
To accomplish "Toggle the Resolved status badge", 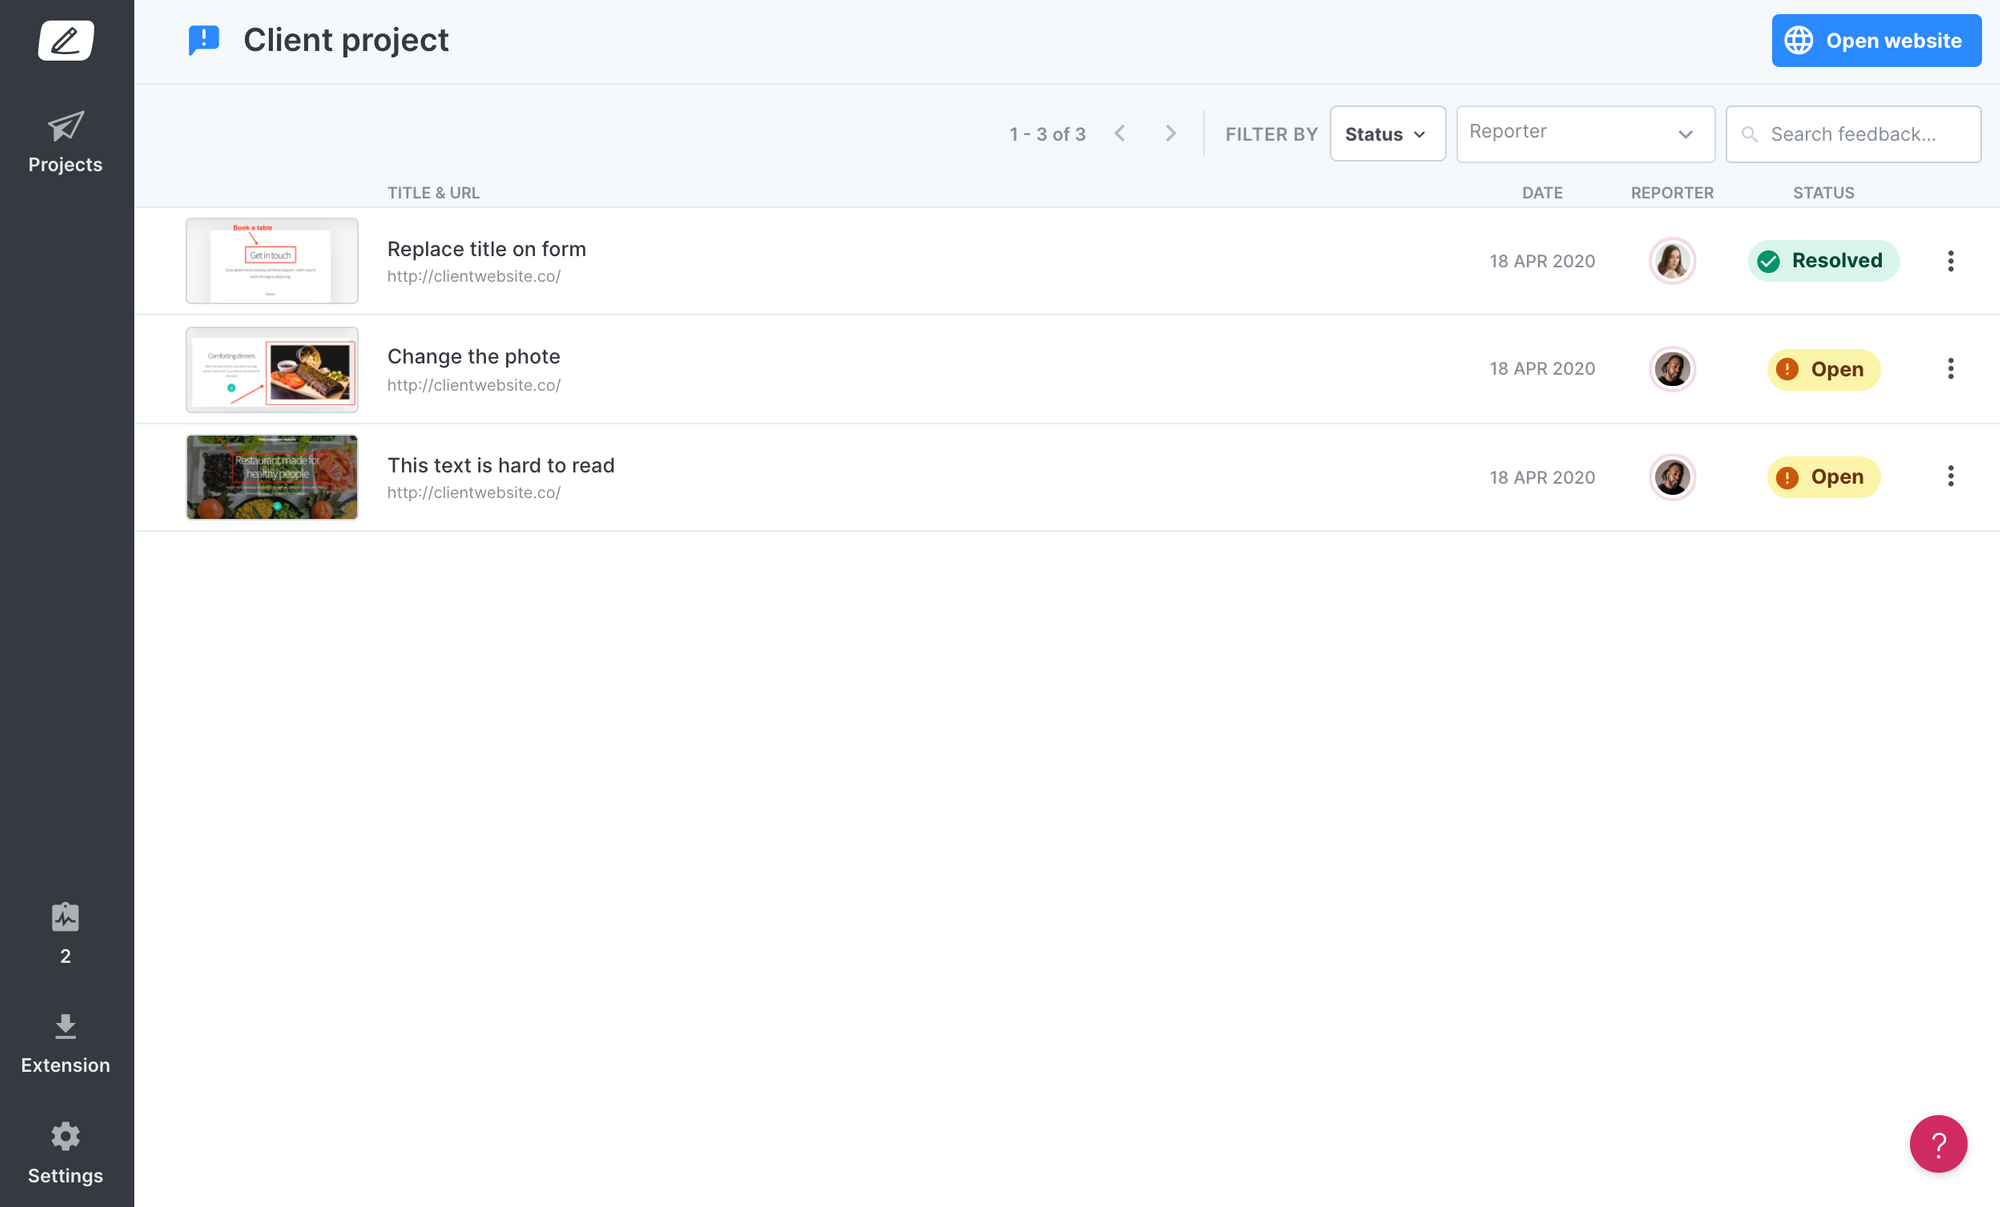I will 1823,261.
